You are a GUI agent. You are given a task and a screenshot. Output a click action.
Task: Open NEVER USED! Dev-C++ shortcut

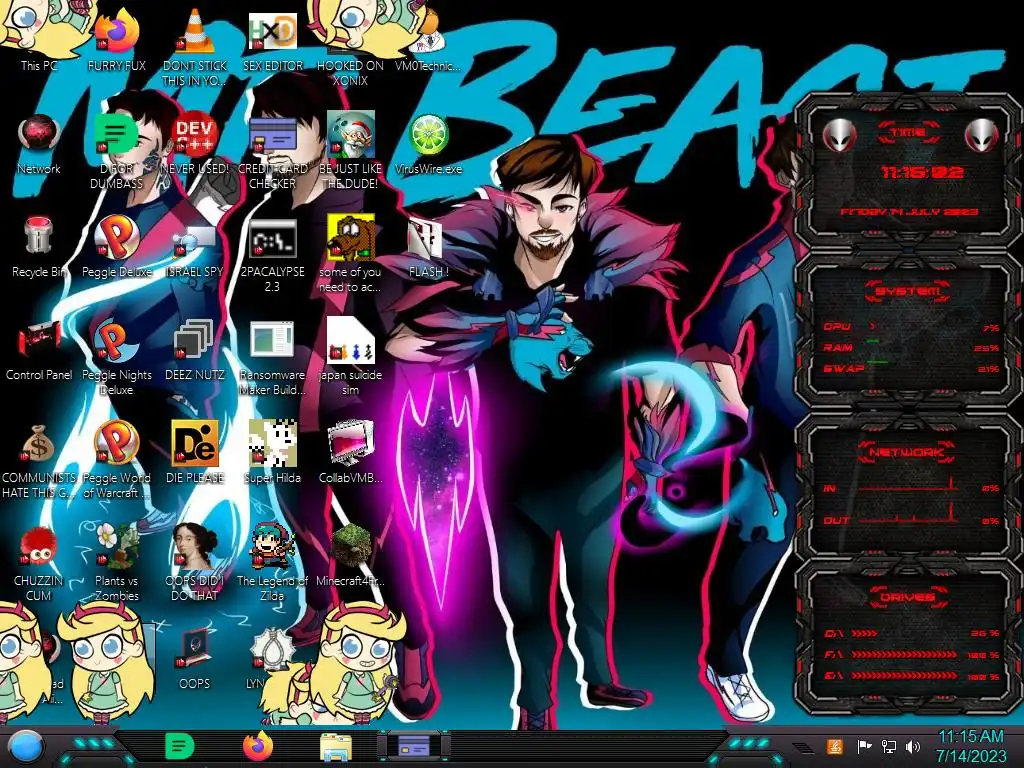195,144
